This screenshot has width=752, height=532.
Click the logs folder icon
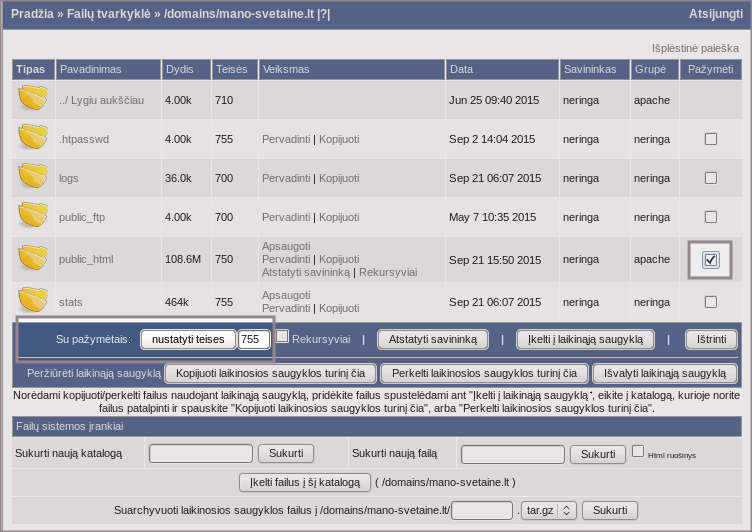tap(33, 177)
